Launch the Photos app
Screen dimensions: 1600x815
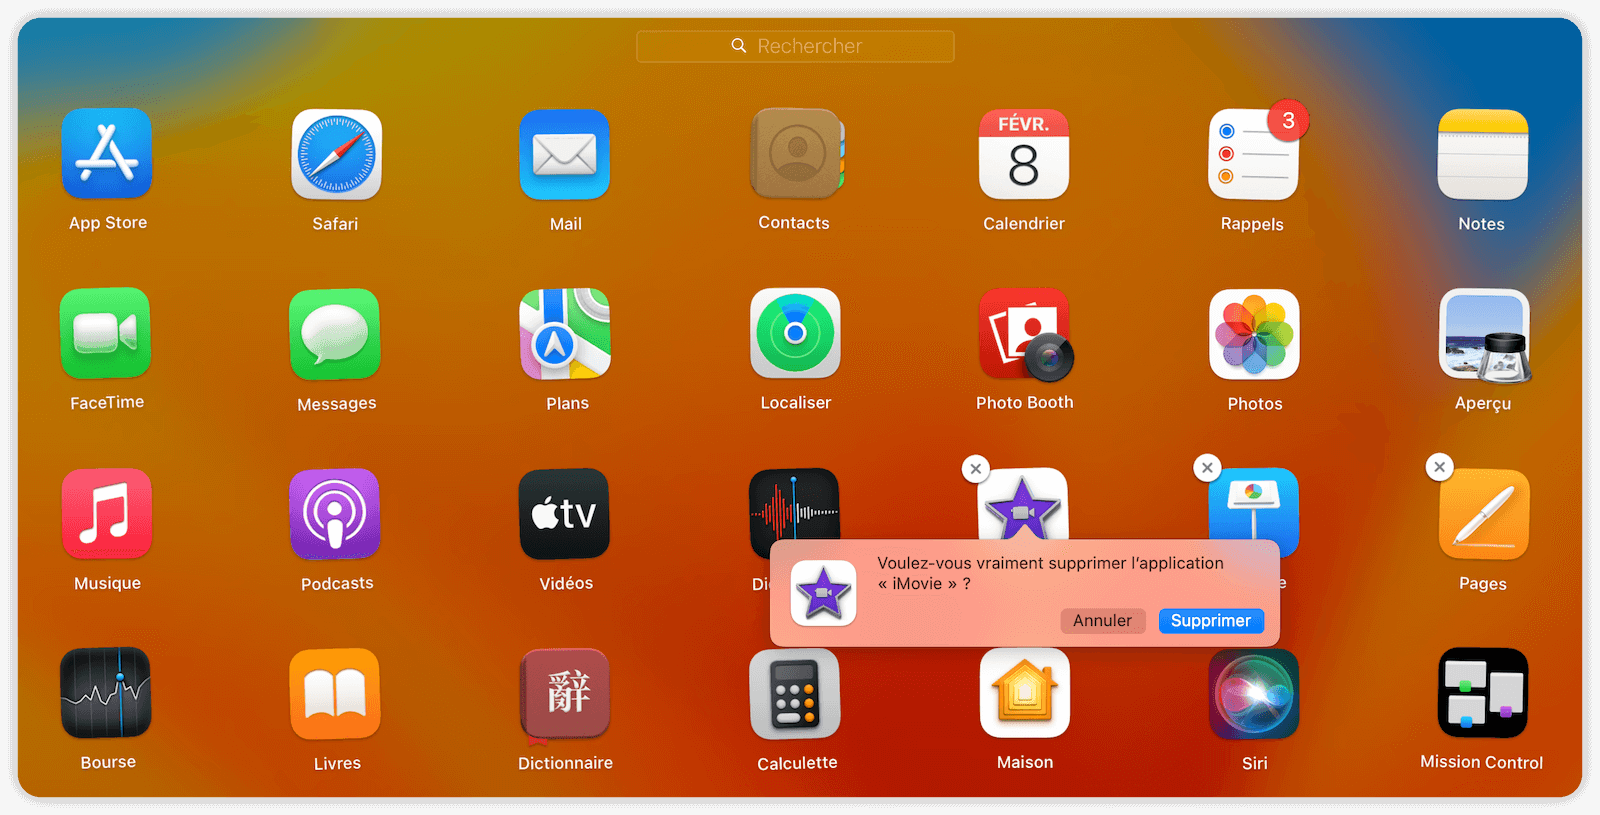[1254, 334]
